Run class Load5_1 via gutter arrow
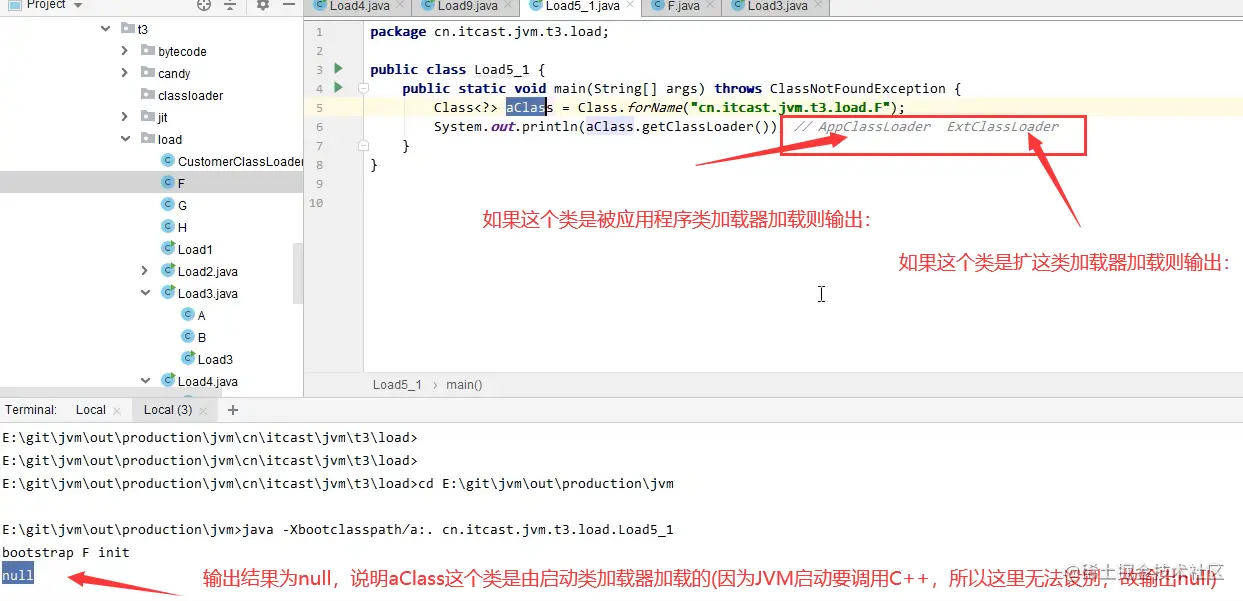Screen dimensions: 1243x601 pyautogui.click(x=338, y=69)
